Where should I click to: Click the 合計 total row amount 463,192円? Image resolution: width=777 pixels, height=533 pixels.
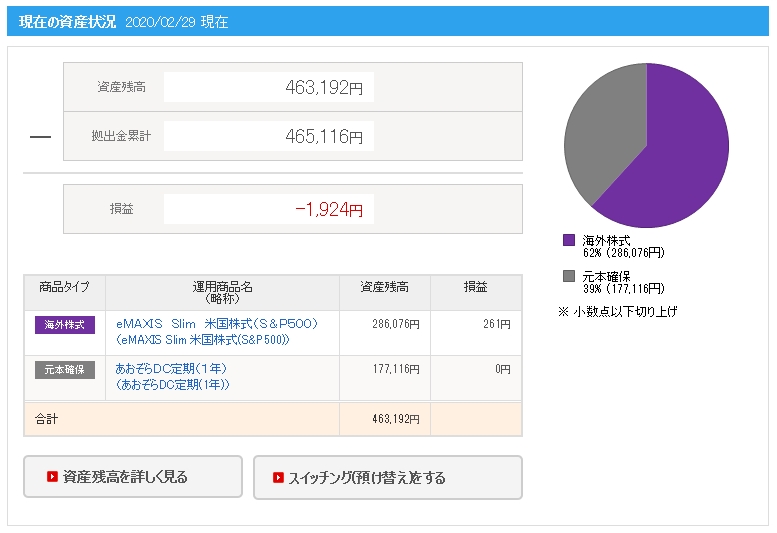pos(396,419)
